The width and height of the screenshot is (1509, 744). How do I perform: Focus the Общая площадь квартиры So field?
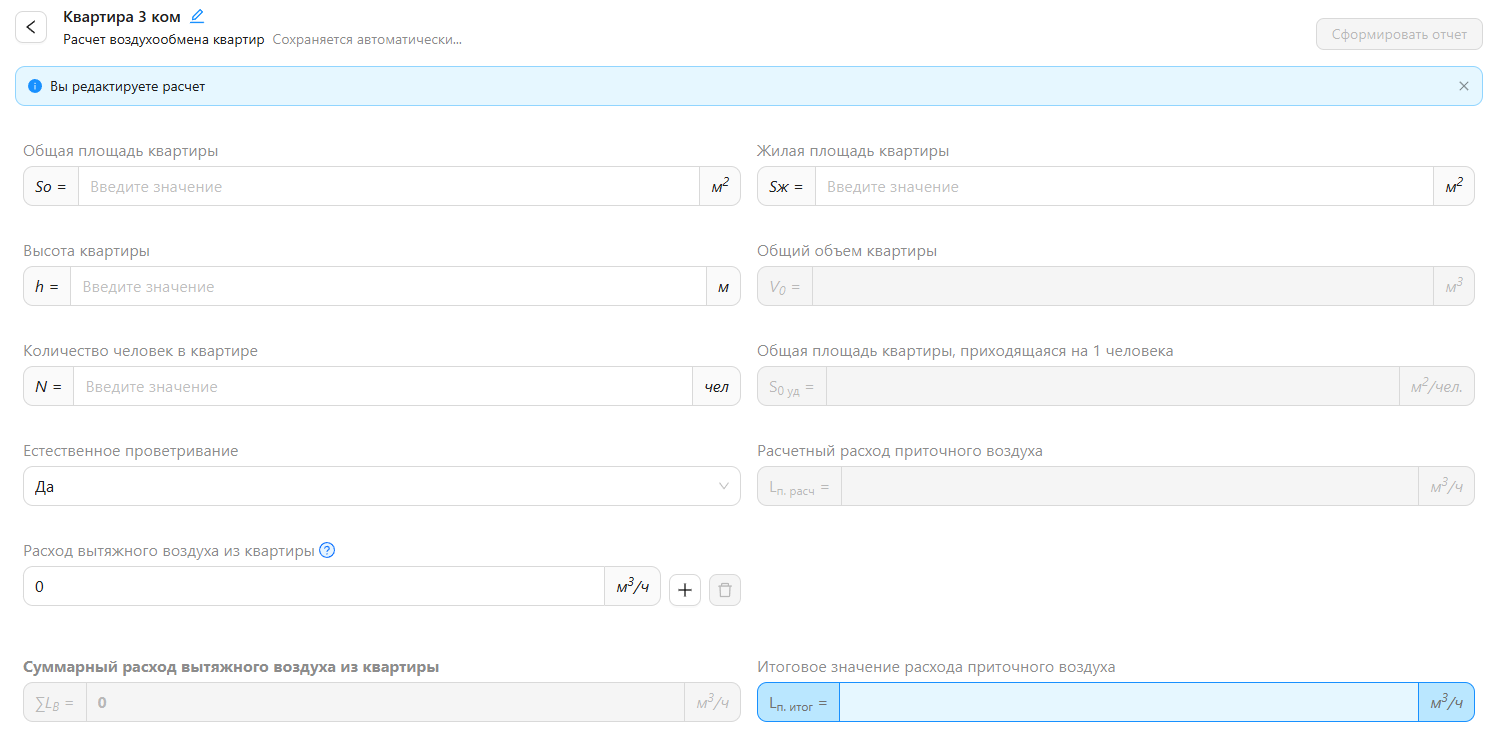pyautogui.click(x=388, y=186)
